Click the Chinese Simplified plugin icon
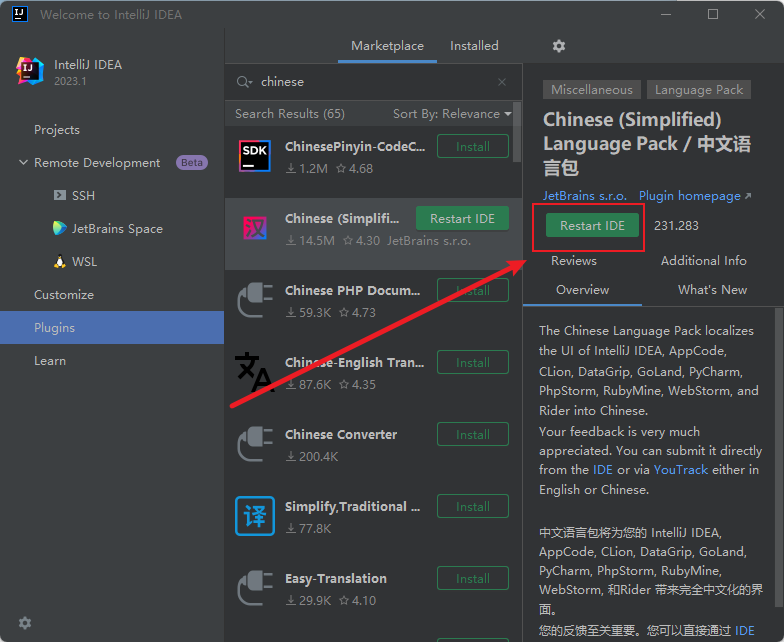This screenshot has height=642, width=784. 255,228
